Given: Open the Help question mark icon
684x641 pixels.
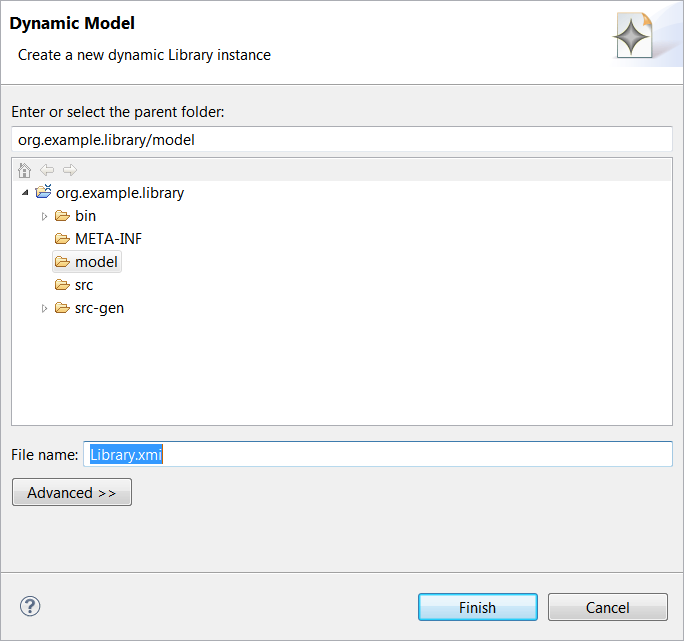Looking at the screenshot, I should click(30, 606).
